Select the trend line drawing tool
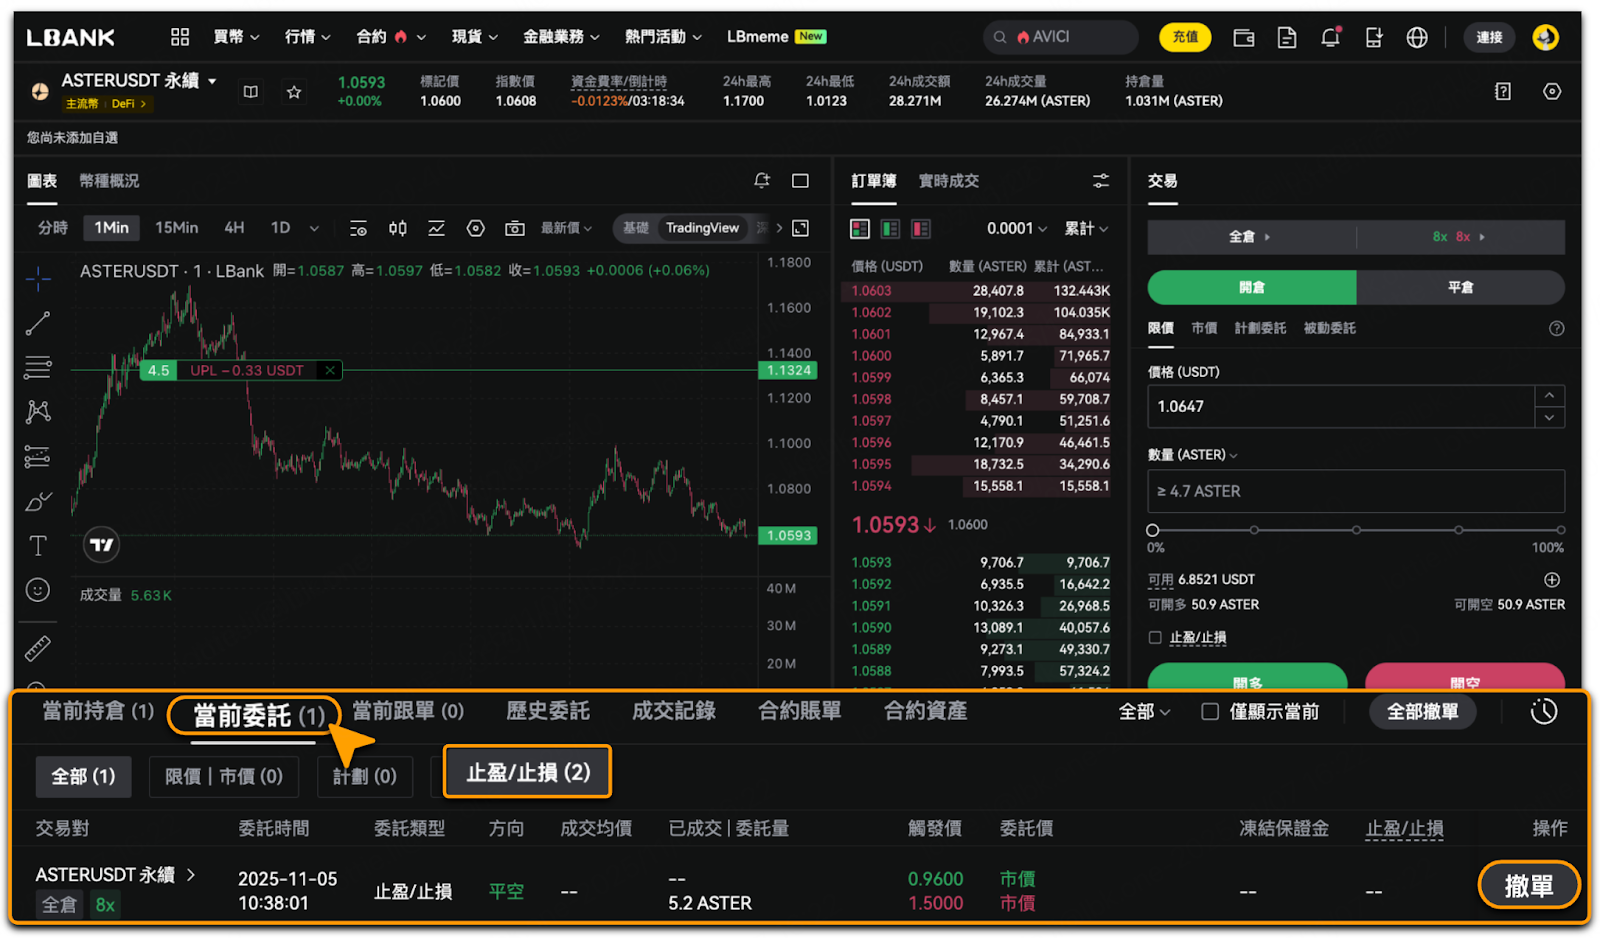The width and height of the screenshot is (1600, 938). coord(38,323)
